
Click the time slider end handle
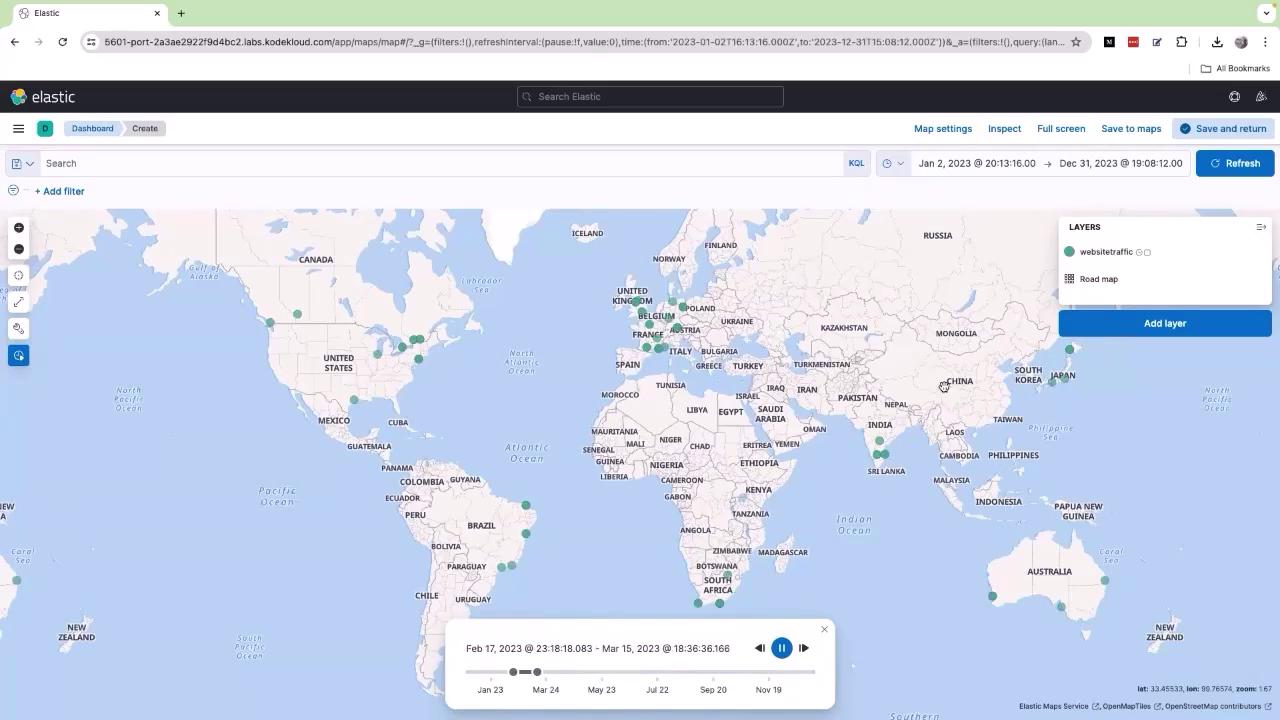(537, 672)
